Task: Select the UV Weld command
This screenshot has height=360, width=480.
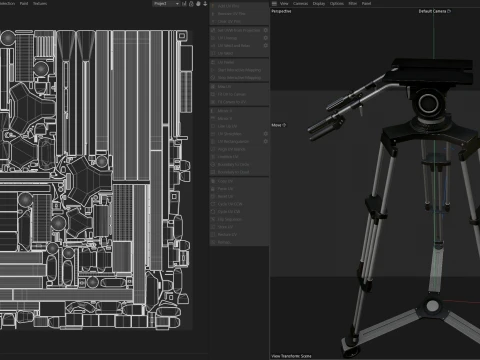Action: [239, 53]
